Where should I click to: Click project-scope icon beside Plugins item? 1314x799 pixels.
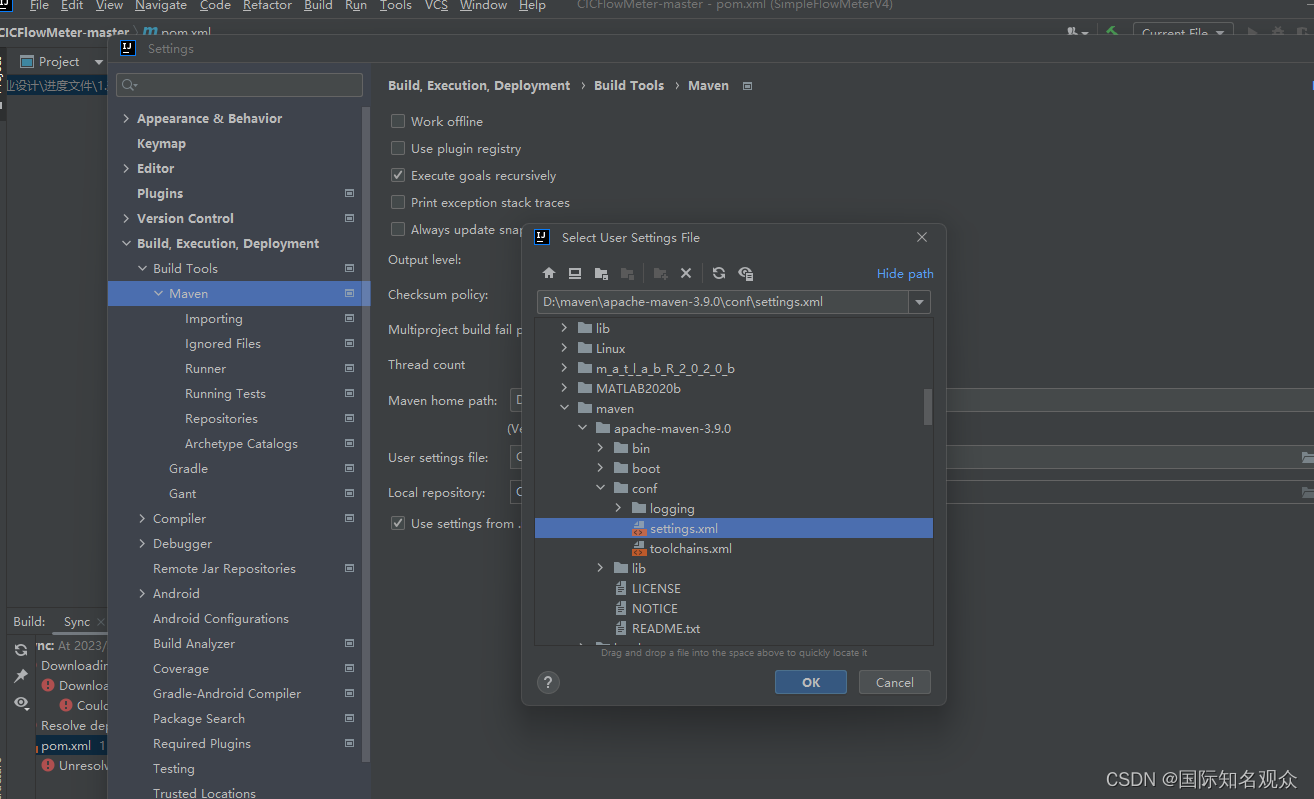349,193
